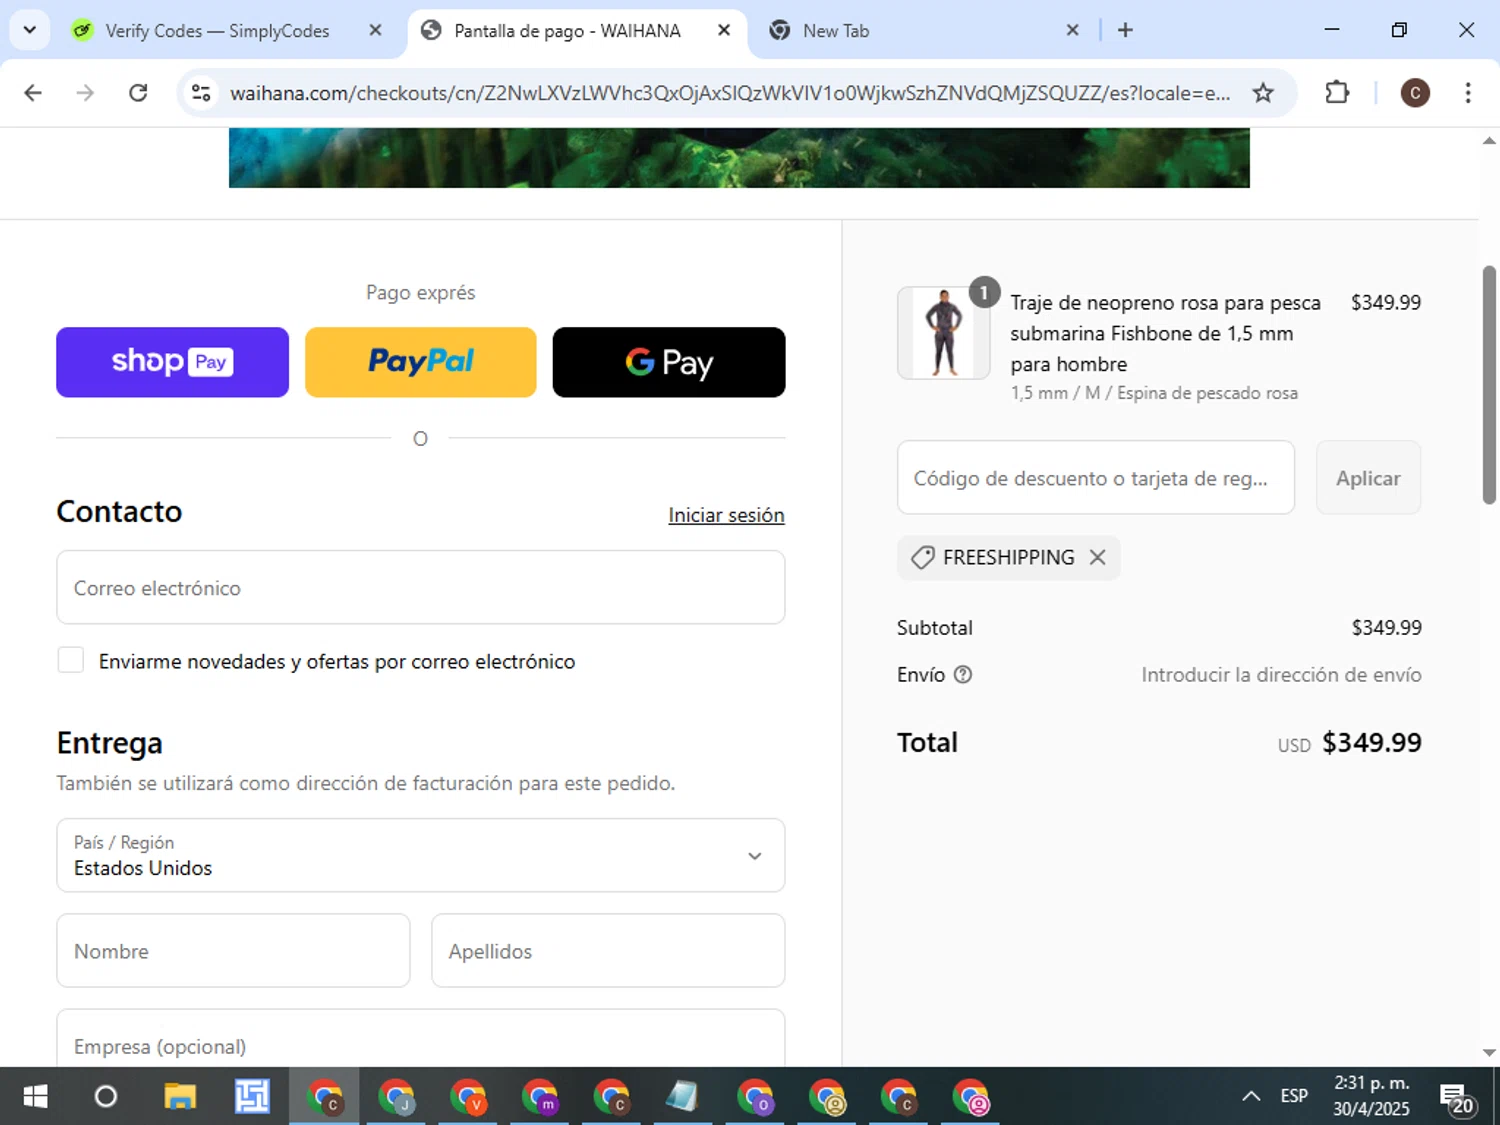
Task: Focus the Correo electrónico field
Action: point(421,588)
